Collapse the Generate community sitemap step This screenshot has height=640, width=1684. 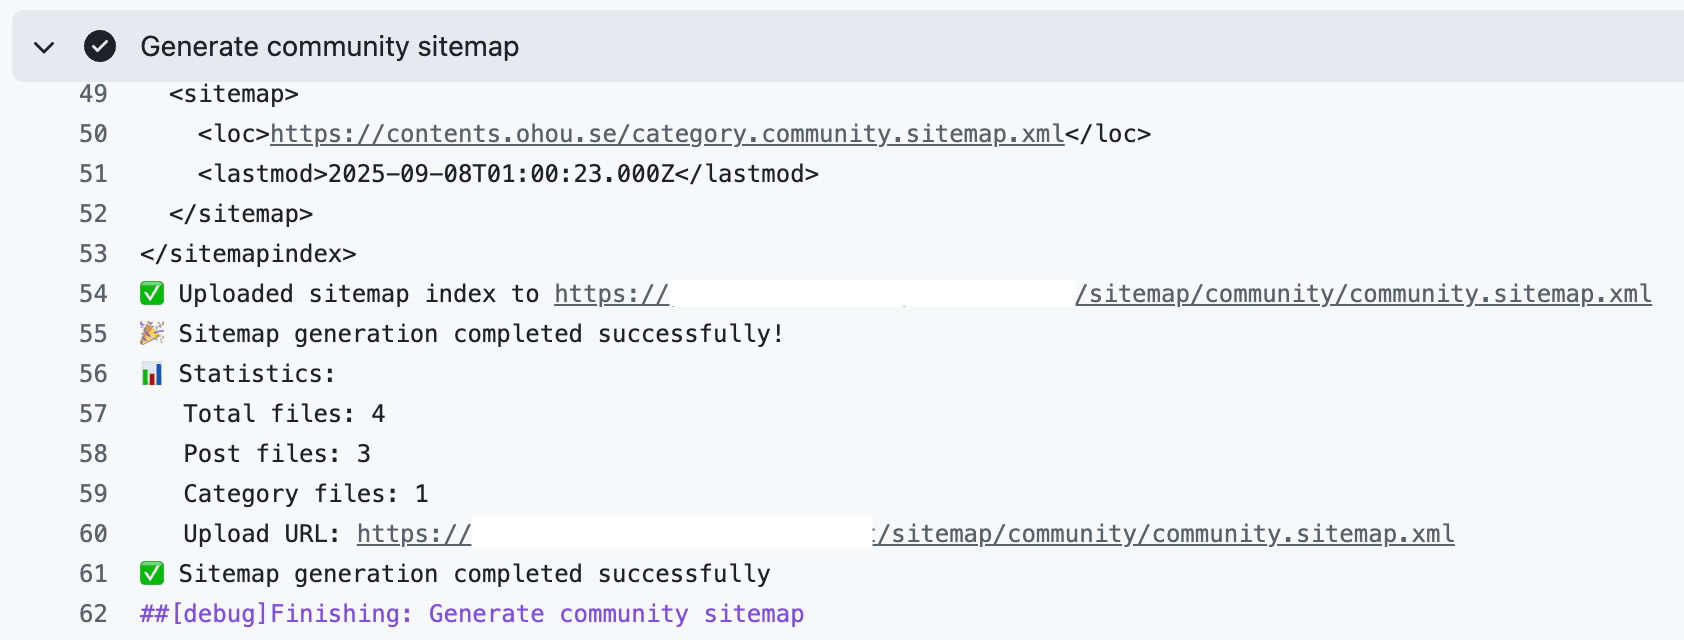[x=44, y=47]
